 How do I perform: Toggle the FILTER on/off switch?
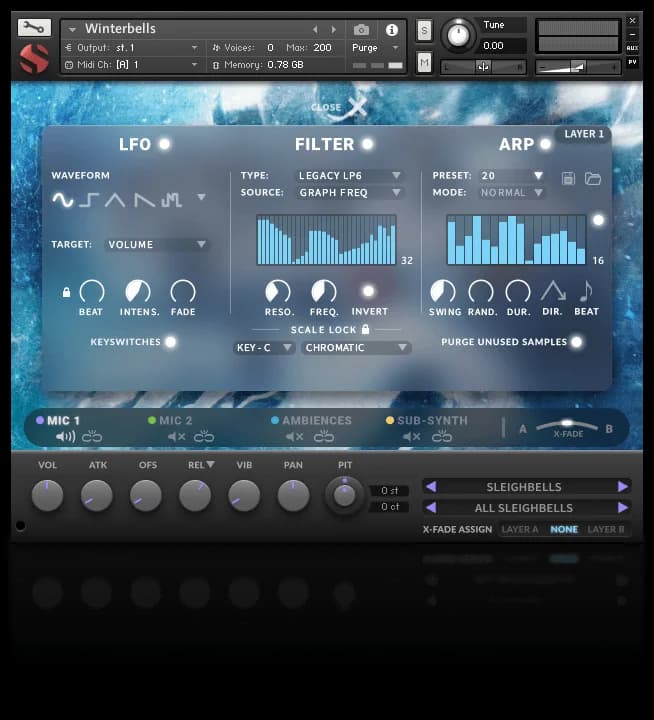(x=368, y=144)
